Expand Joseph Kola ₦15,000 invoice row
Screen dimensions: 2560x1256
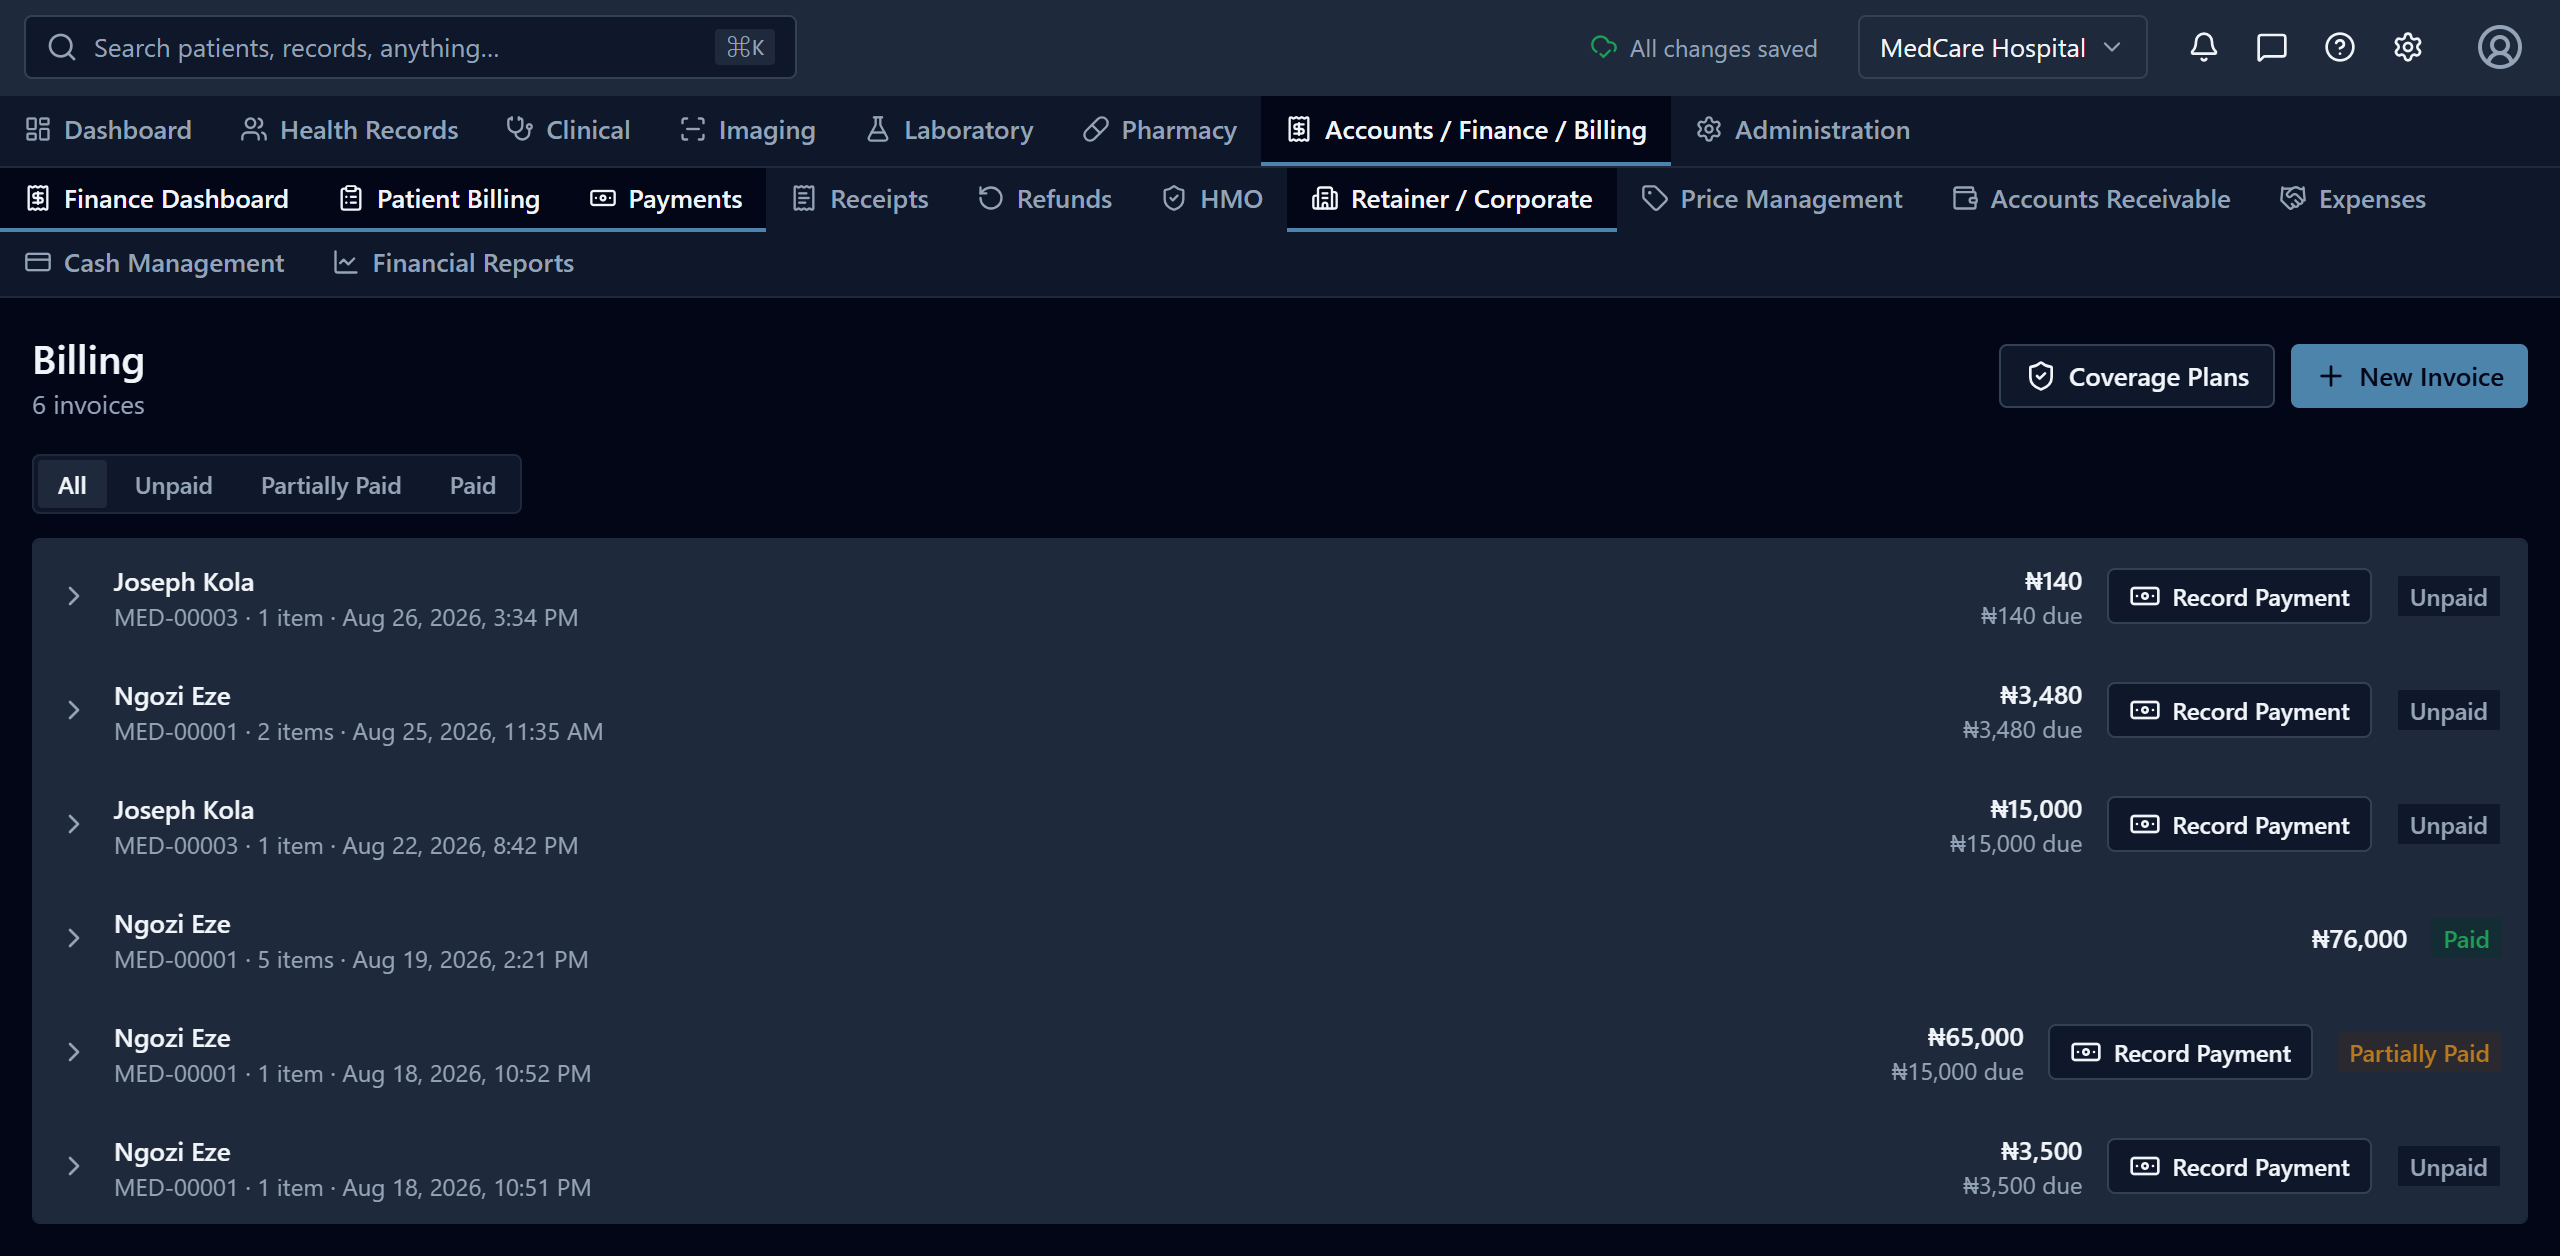(73, 824)
